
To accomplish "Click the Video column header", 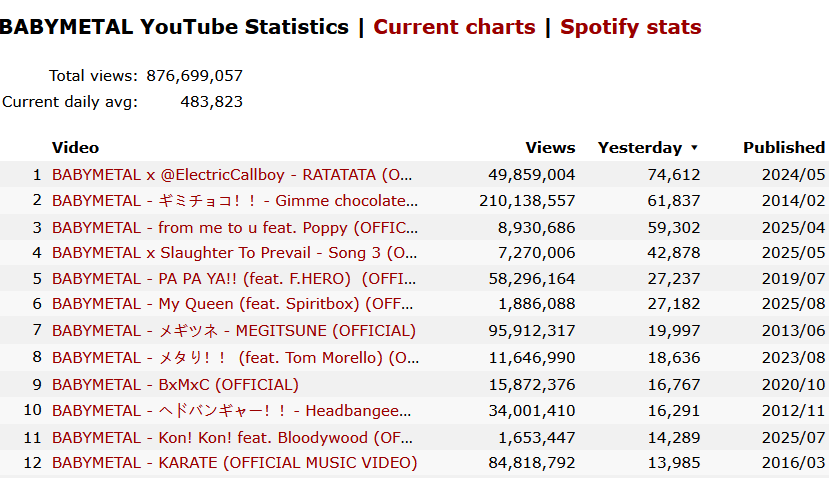I will [75, 147].
